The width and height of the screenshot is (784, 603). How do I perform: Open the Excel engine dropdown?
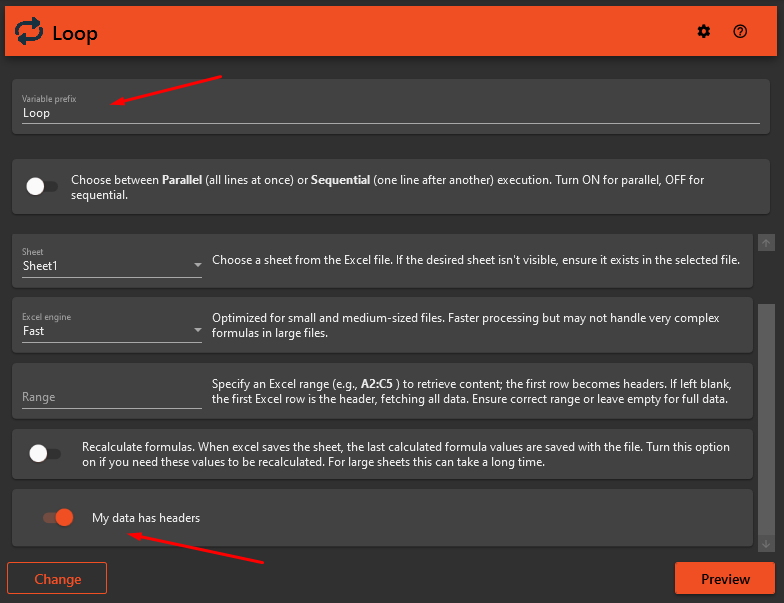coord(111,330)
